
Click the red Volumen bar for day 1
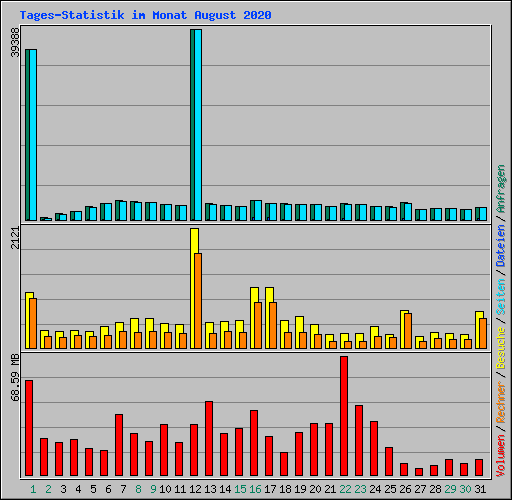pyautogui.click(x=29, y=428)
